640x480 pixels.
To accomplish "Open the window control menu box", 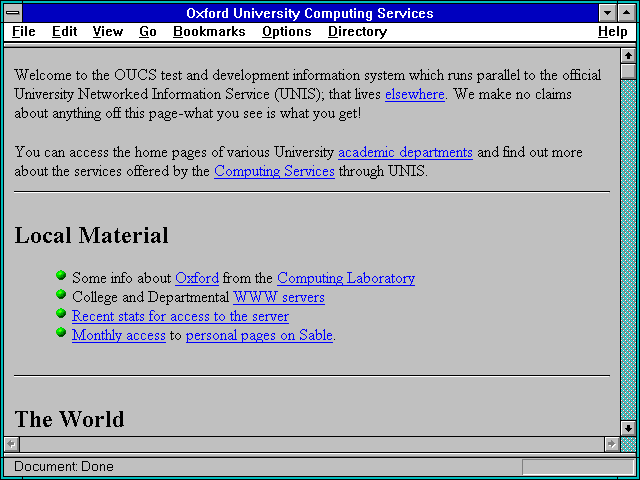I will coord(13,13).
